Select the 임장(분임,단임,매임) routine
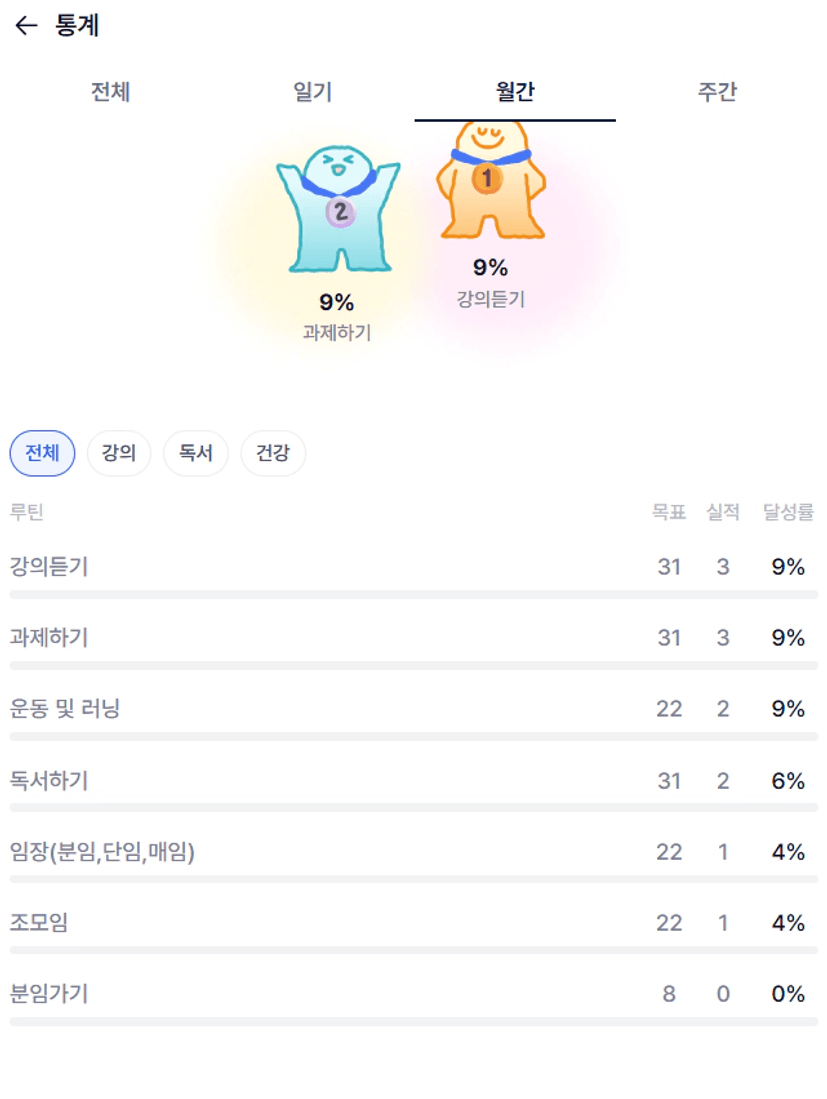The height and width of the screenshot is (1099, 827). 102,852
